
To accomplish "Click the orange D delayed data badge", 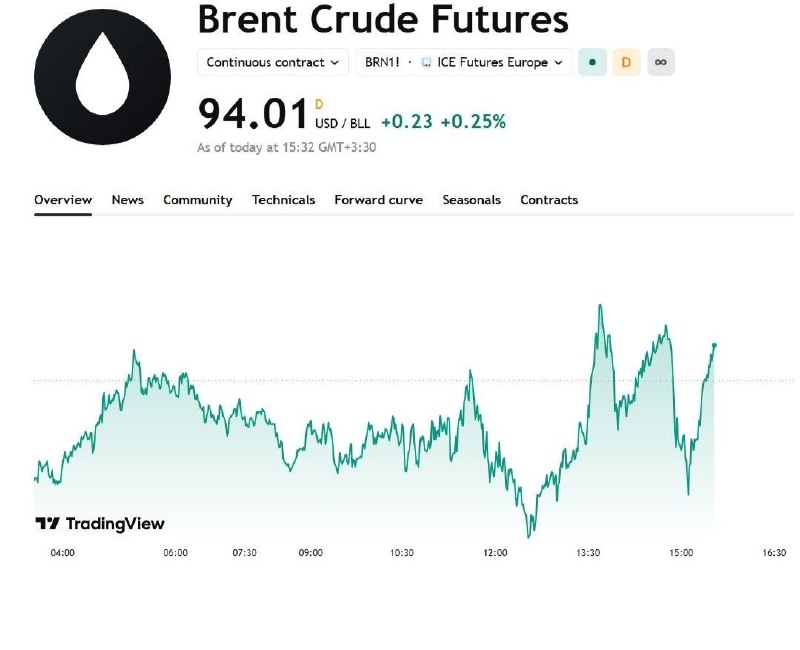I will (x=626, y=62).
